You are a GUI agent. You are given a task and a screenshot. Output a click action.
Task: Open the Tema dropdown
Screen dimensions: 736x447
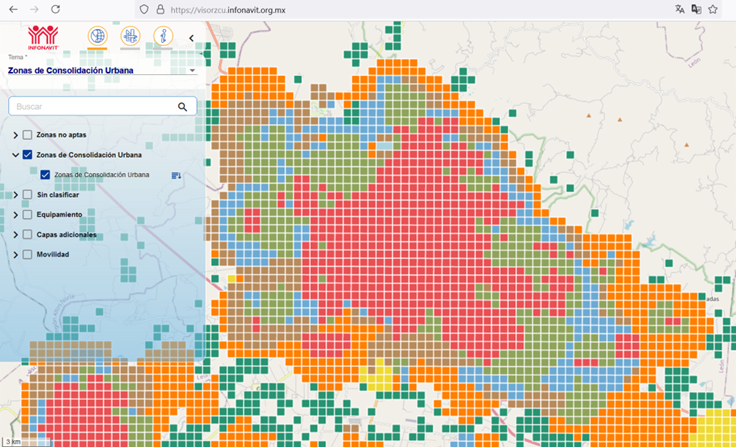click(102, 70)
